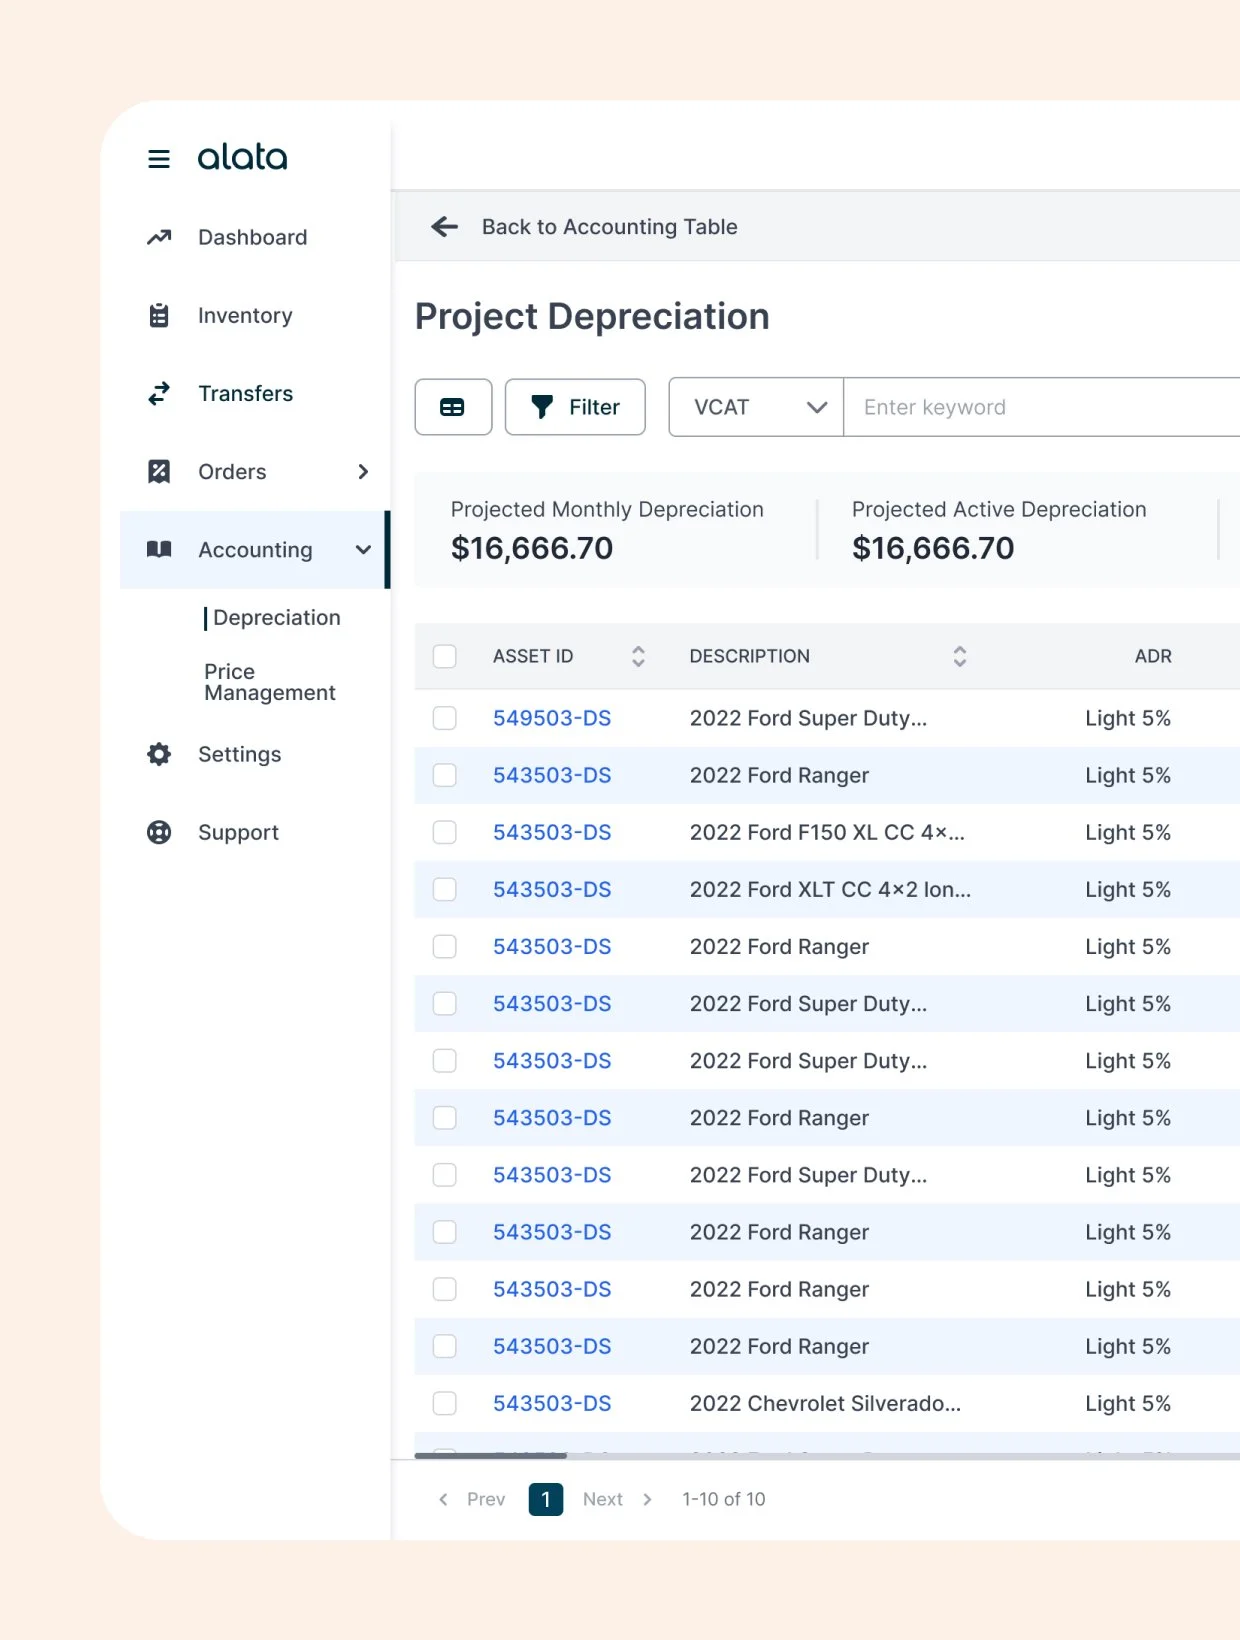Open asset link for Ford F150 row
This screenshot has width=1240, height=1640.
coord(552,832)
